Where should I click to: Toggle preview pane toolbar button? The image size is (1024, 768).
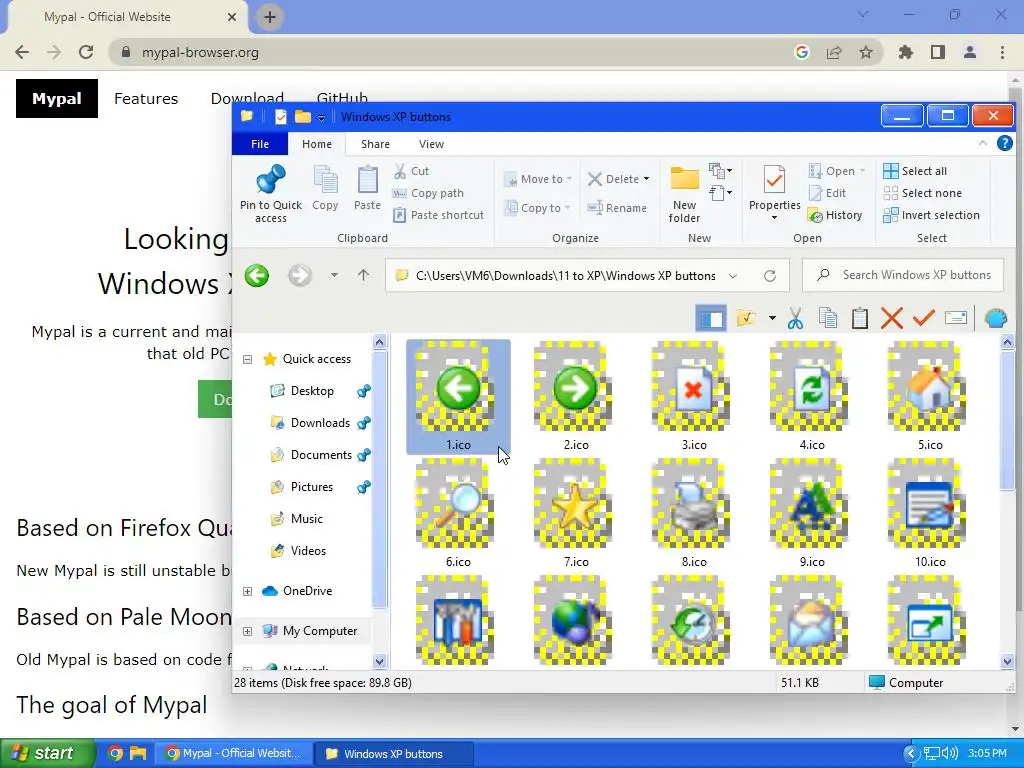click(x=711, y=318)
